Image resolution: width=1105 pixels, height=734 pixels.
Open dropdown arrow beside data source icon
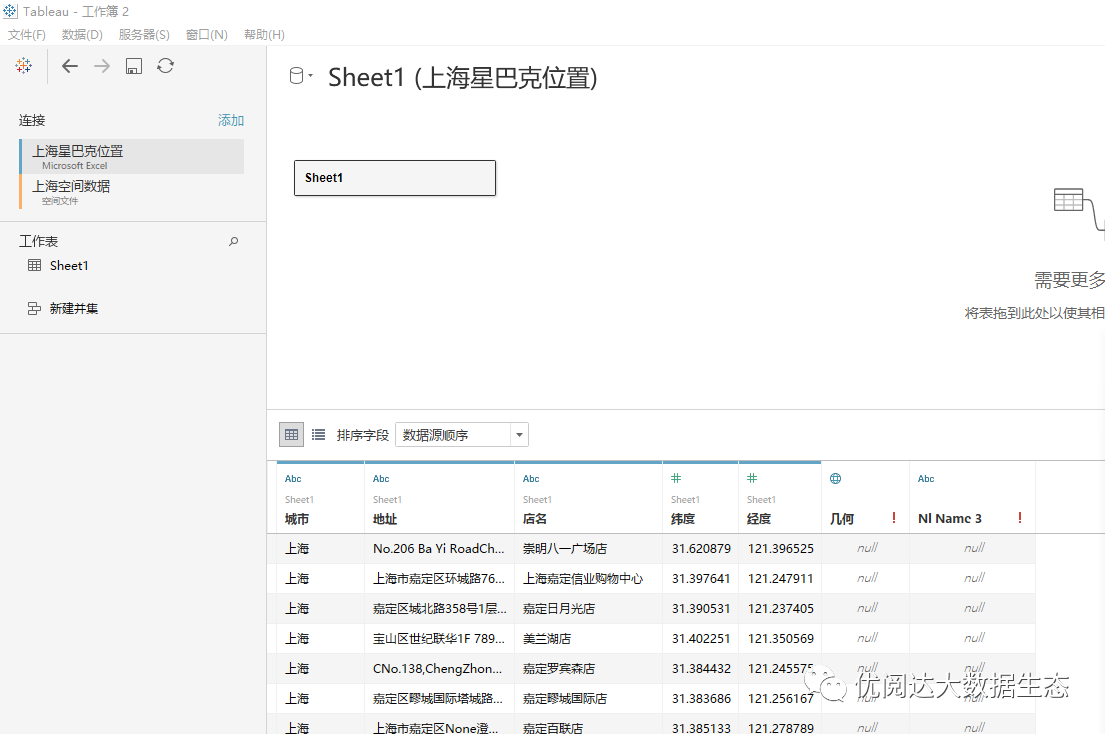point(310,75)
